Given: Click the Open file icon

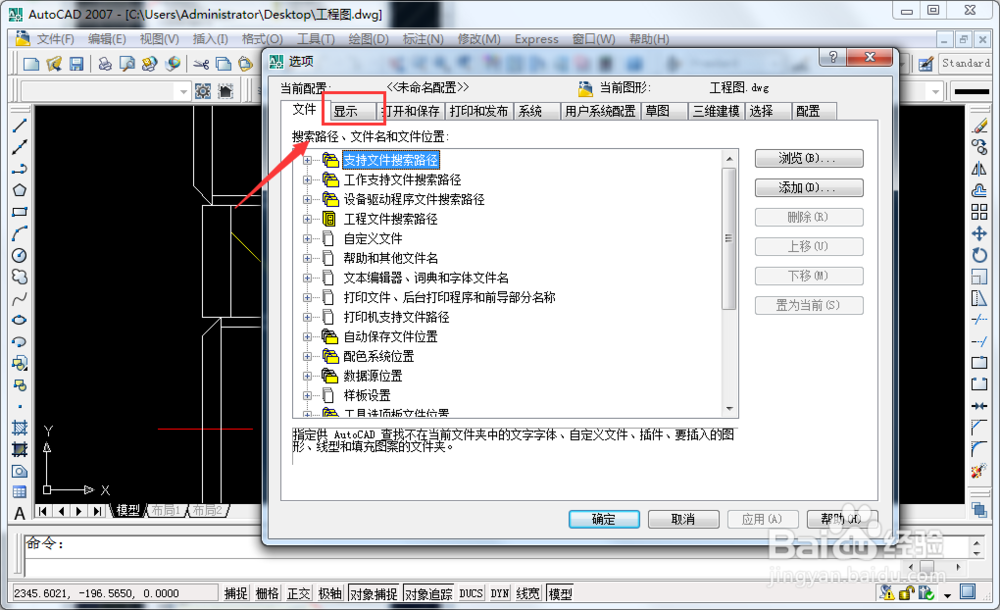Looking at the screenshot, I should click(54, 64).
